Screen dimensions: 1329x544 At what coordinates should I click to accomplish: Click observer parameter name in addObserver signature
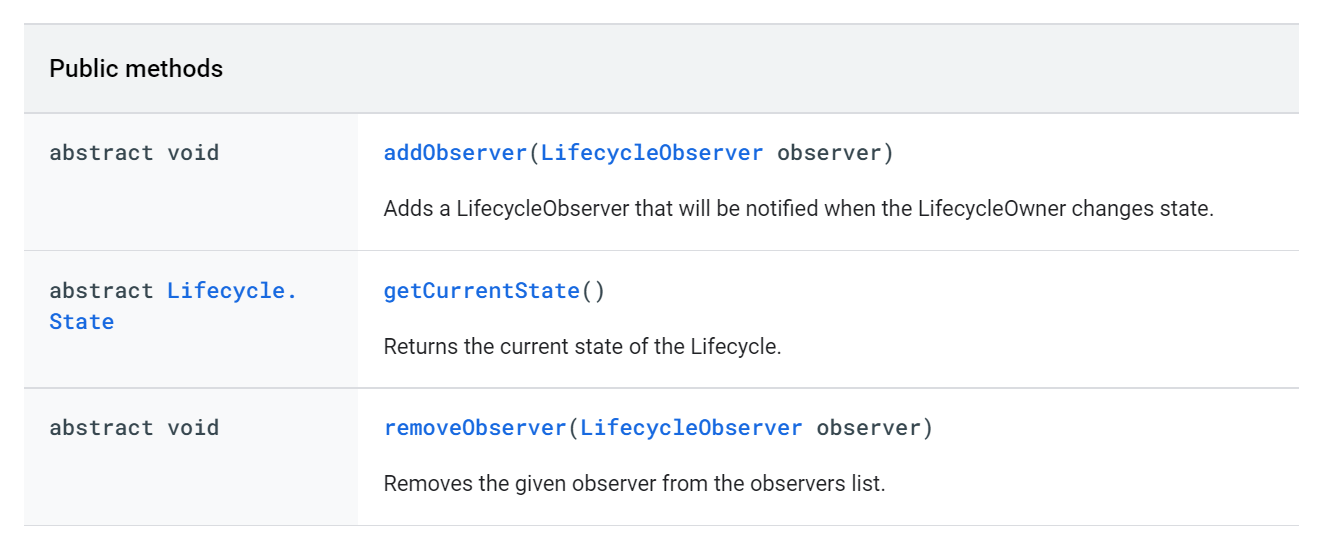tap(829, 153)
